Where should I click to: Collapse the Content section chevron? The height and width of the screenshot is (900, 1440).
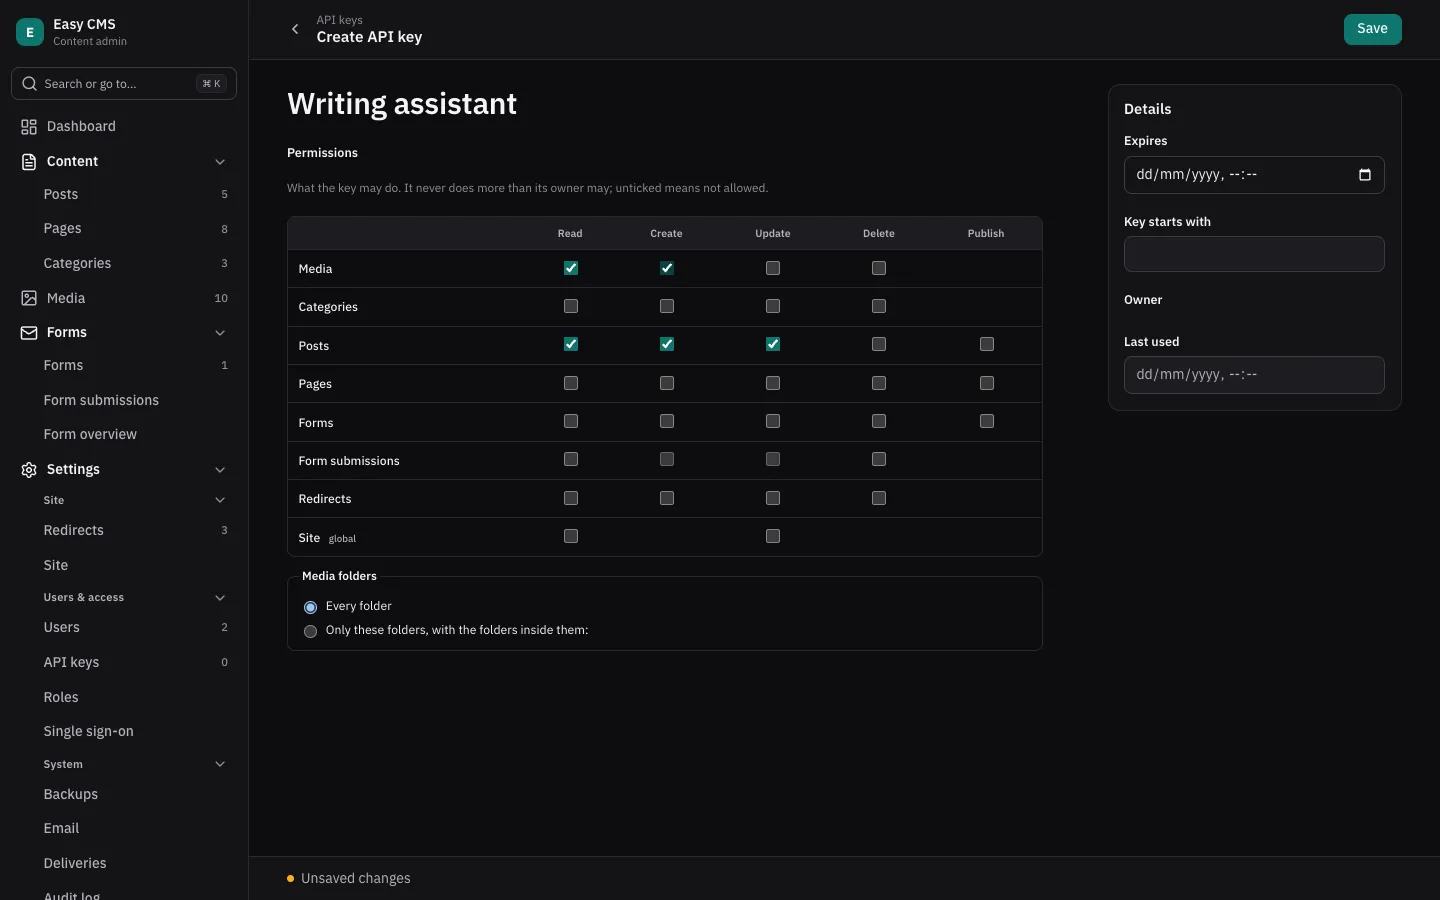220,162
